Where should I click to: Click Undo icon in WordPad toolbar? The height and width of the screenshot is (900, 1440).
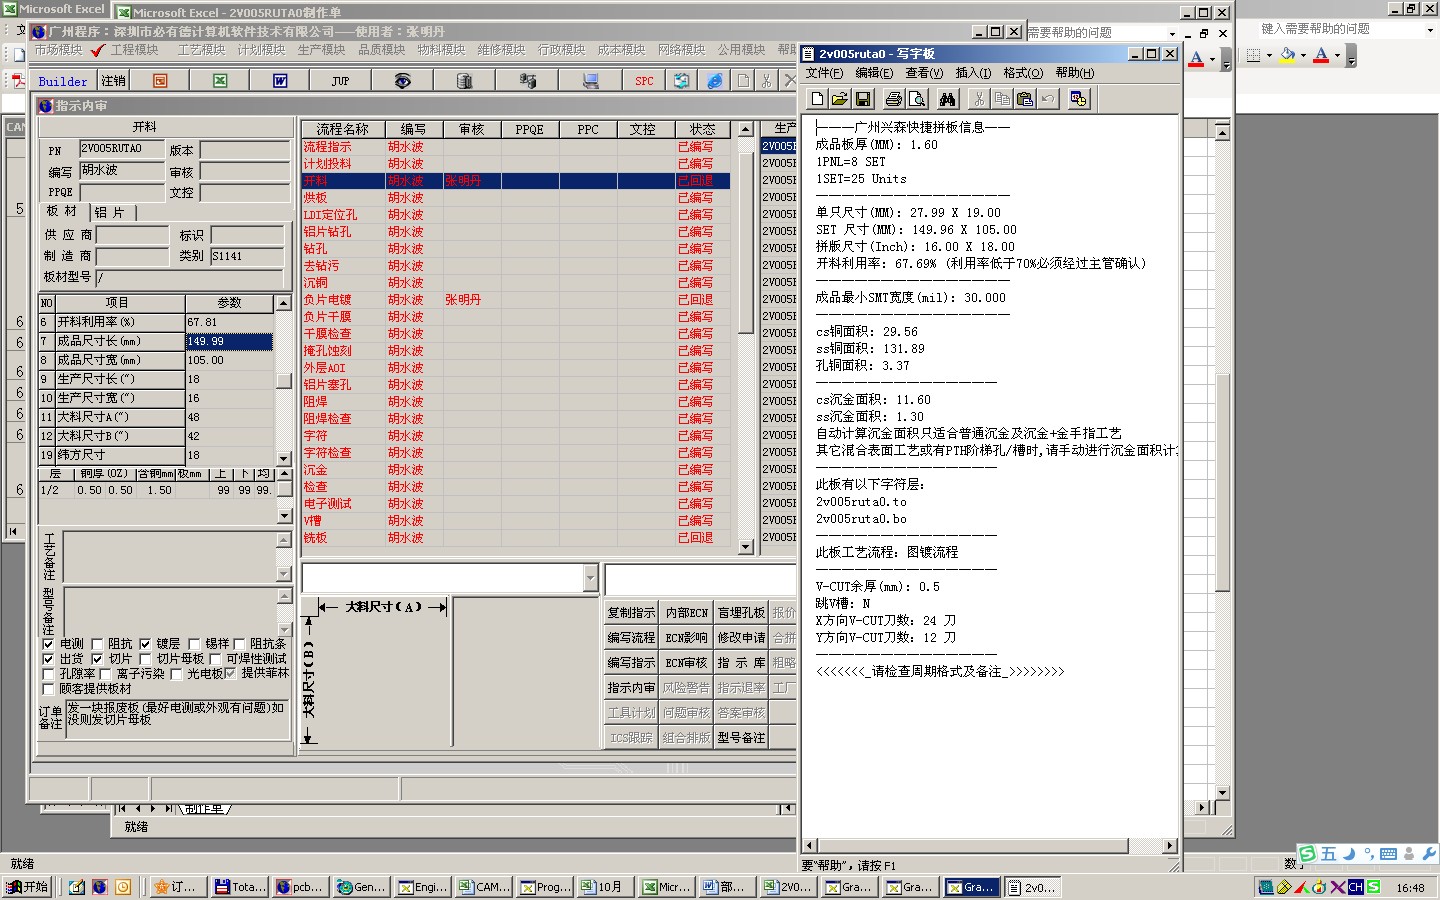[x=1047, y=98]
